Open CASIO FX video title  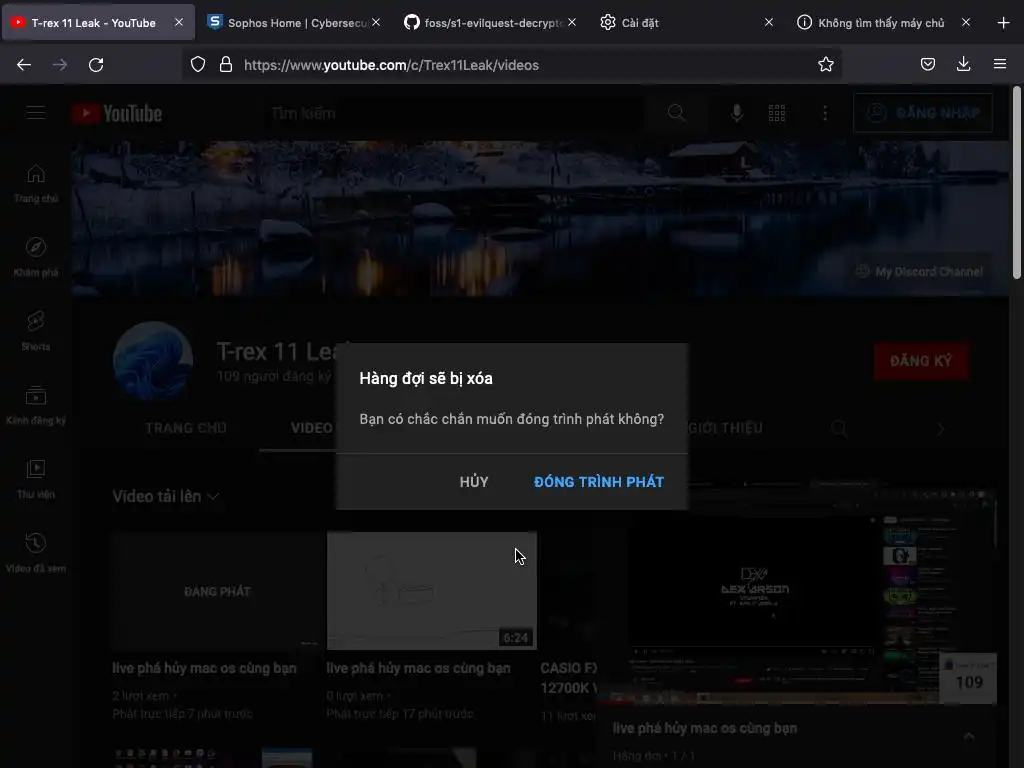[x=569, y=678]
